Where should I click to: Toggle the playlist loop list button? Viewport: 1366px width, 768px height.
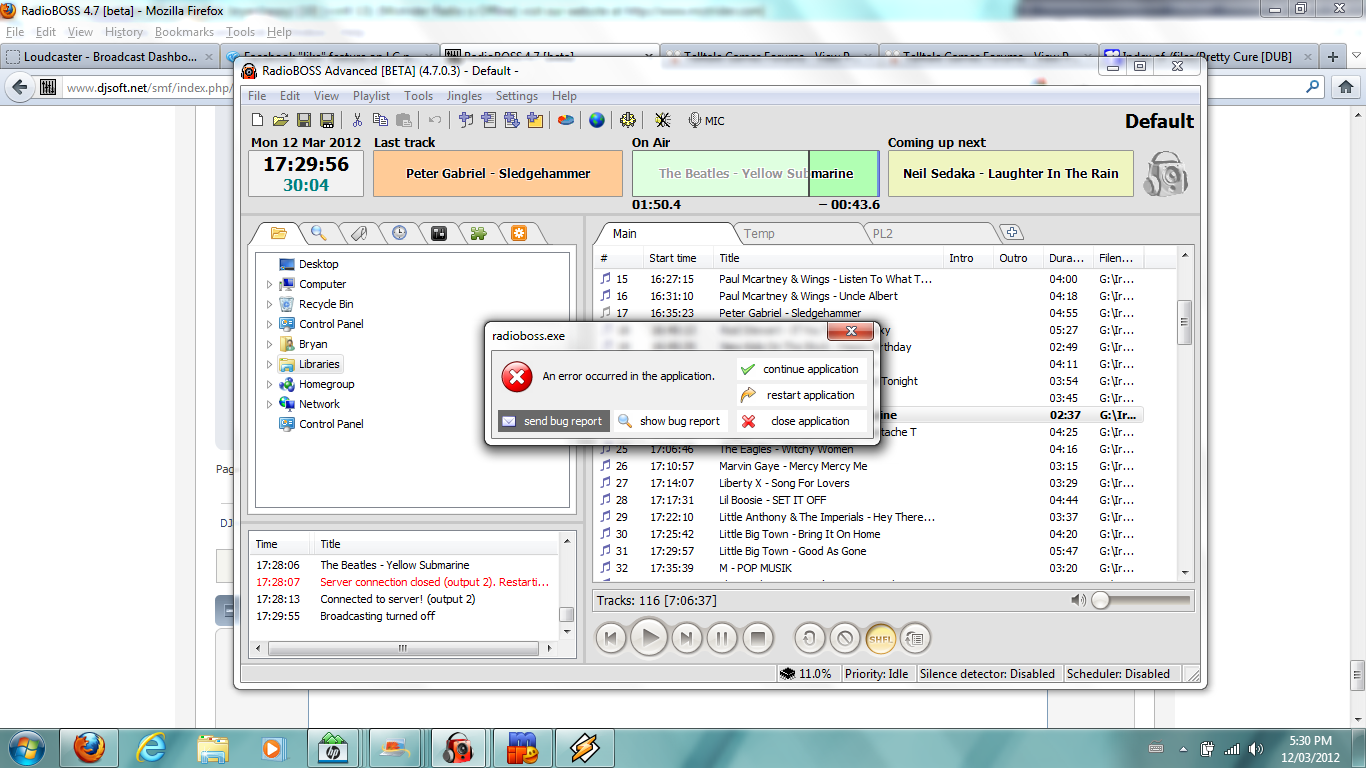(x=916, y=638)
